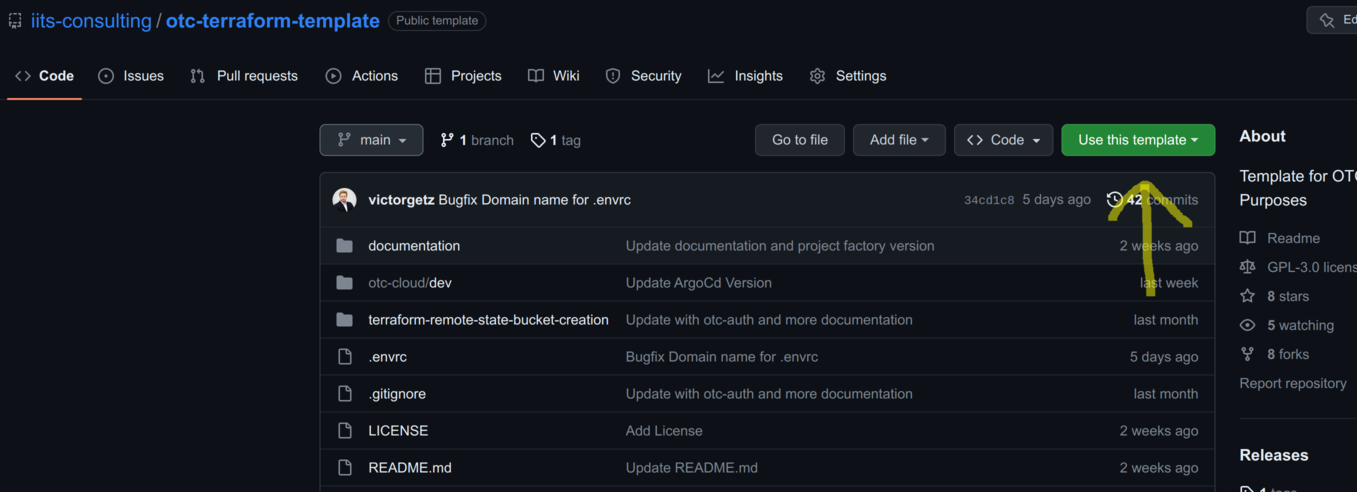This screenshot has height=492, width=1357.
Task: Click the .envrc file icon
Action: click(345, 357)
